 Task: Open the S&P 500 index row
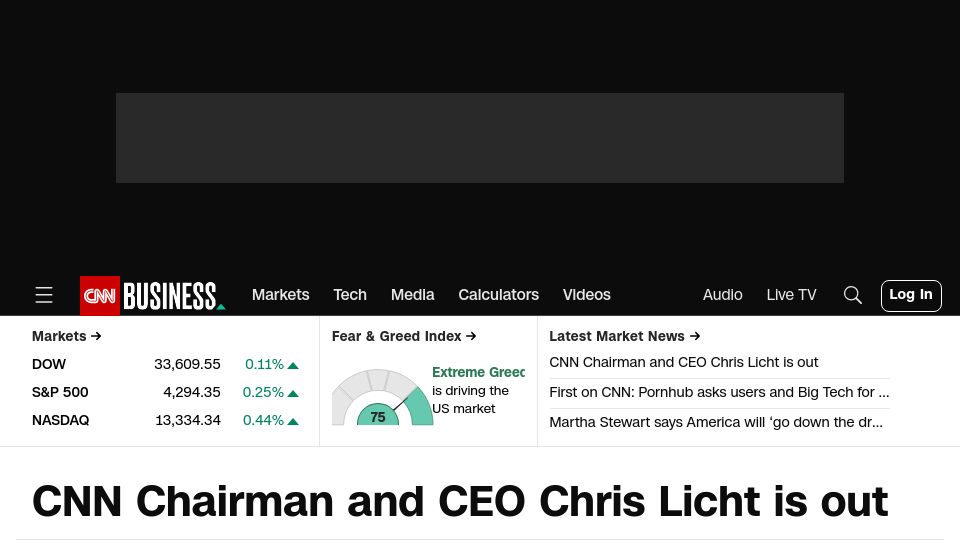click(x=165, y=392)
